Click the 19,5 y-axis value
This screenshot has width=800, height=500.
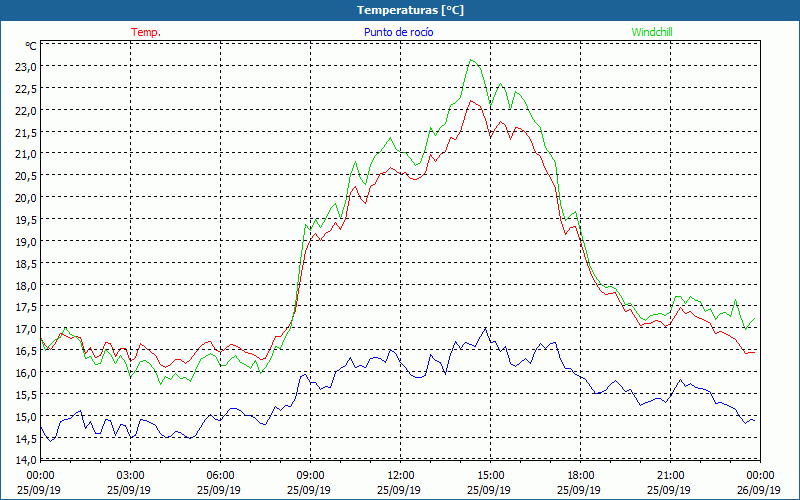pyautogui.click(x=27, y=220)
